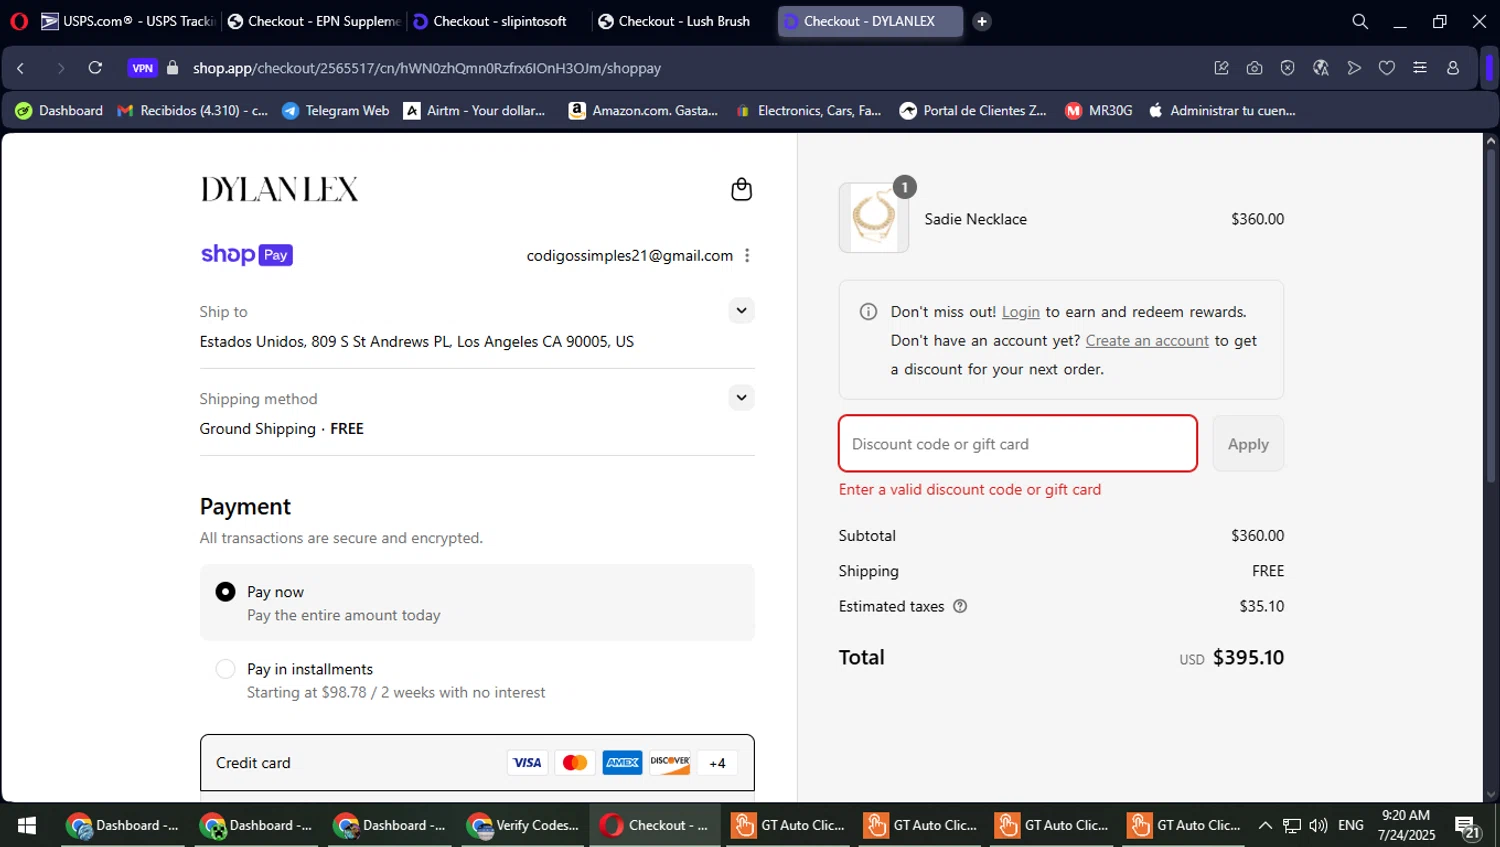Switch to Checkout Lush Brush tab

coord(684,21)
